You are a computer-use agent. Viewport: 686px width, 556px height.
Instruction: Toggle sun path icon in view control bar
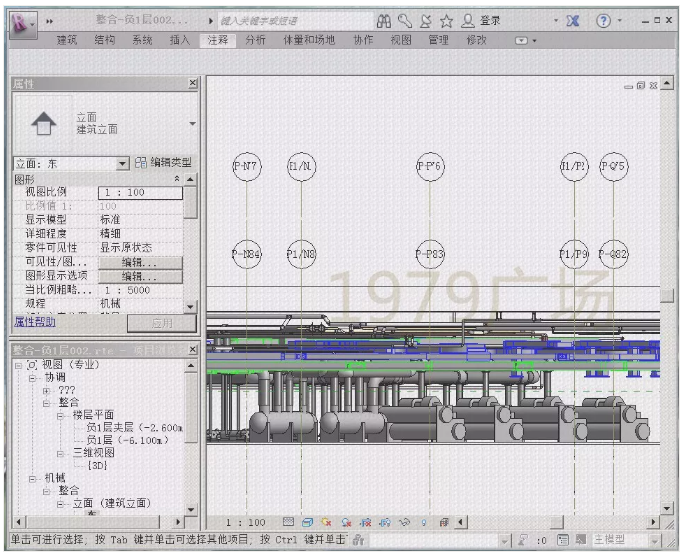[326, 522]
